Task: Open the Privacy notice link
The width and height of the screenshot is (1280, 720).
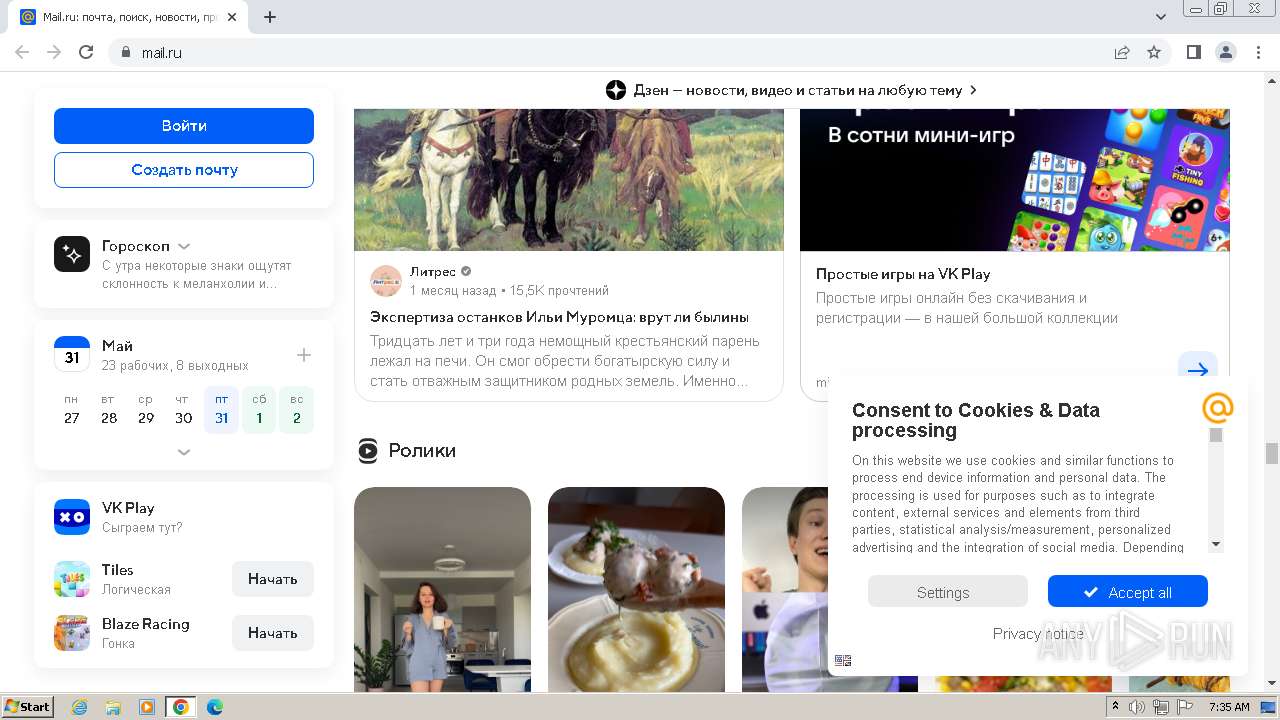Action: point(1038,633)
